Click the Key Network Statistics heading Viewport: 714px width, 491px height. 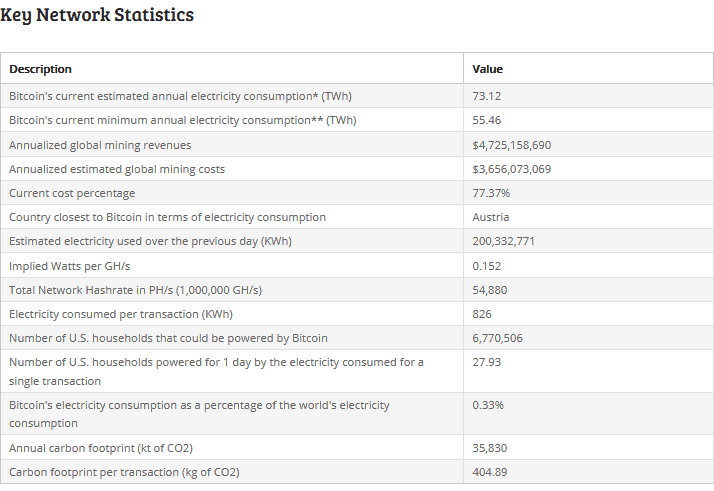[97, 15]
